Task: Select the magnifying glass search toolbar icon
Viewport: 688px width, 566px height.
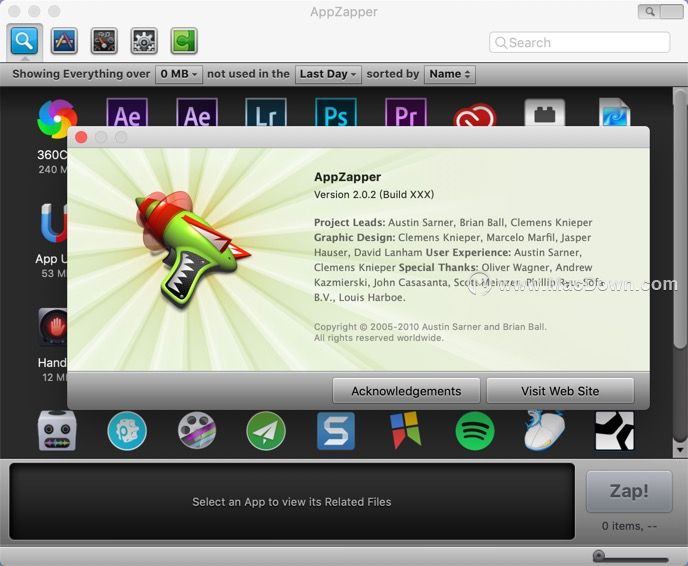Action: point(25,41)
